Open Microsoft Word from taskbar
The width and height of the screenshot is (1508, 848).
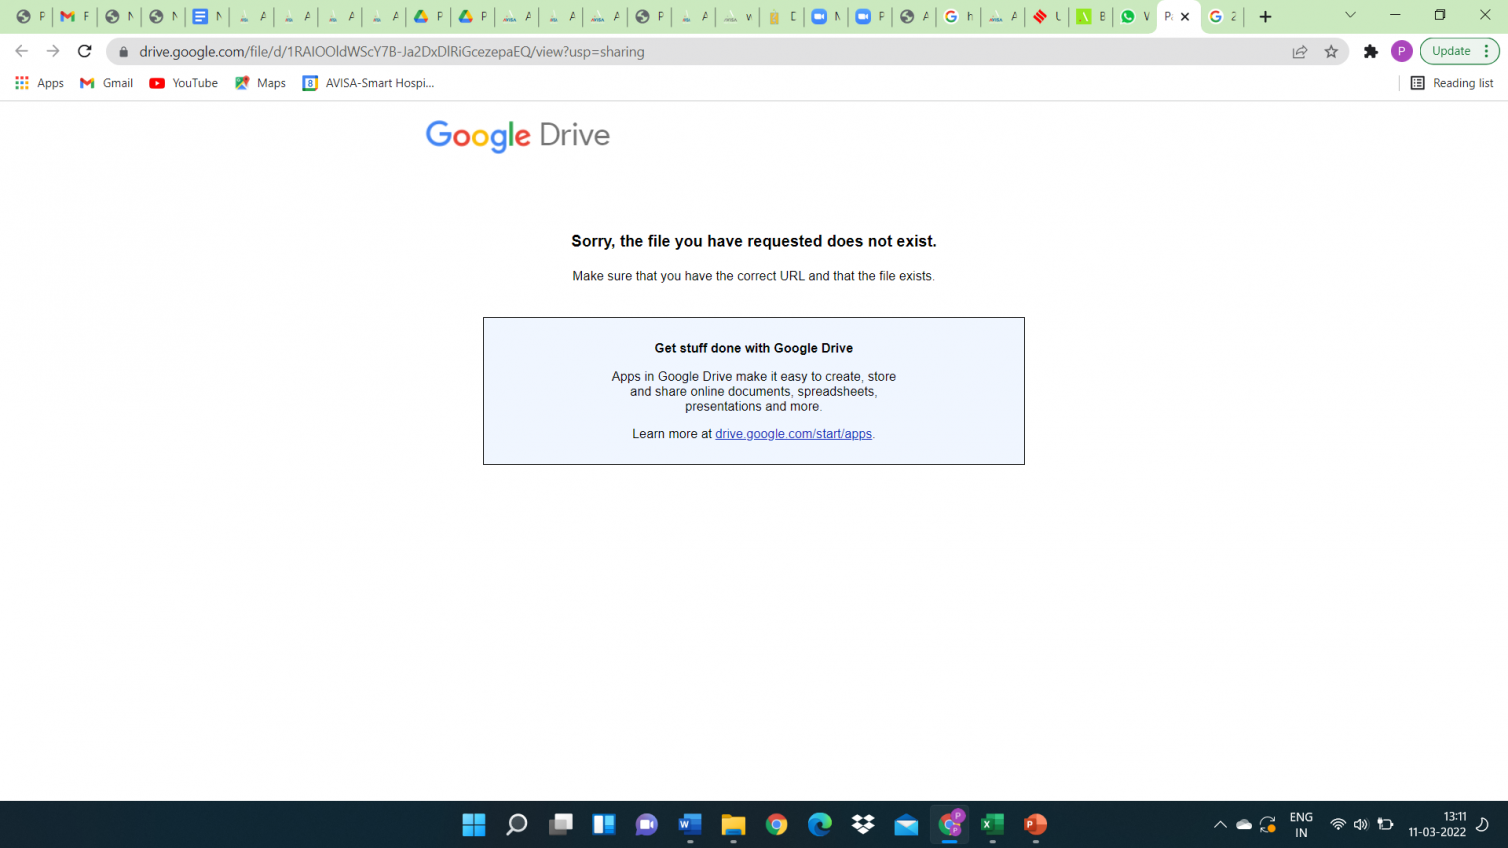point(690,824)
